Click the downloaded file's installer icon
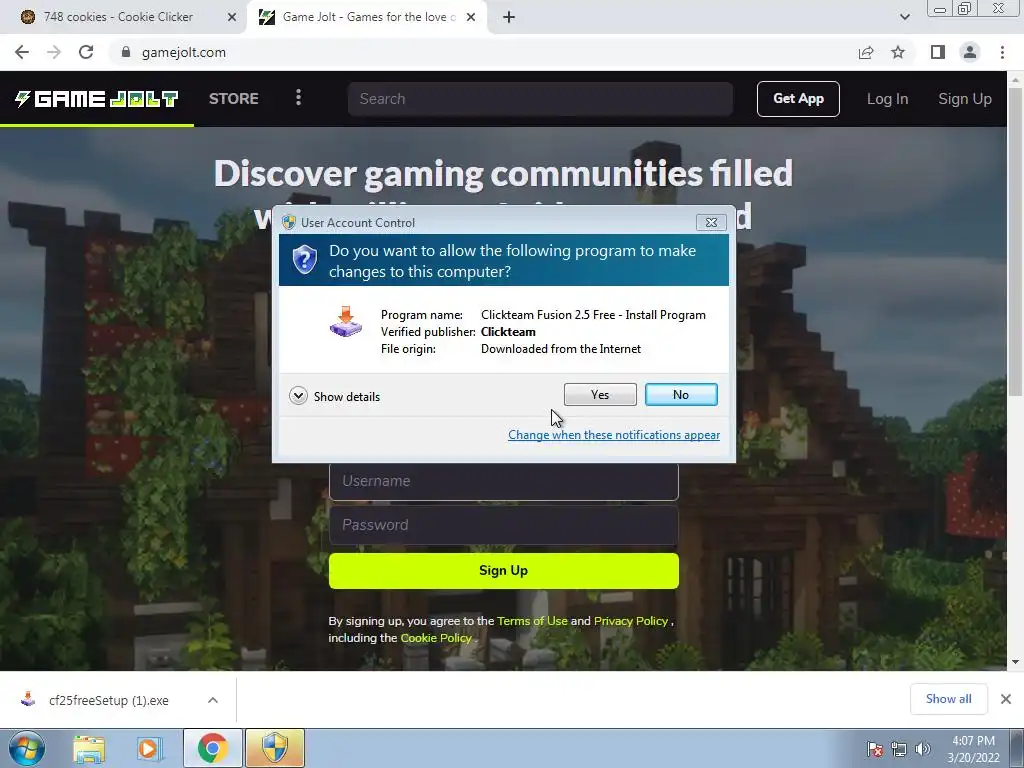The height and width of the screenshot is (768, 1024). tap(27, 699)
